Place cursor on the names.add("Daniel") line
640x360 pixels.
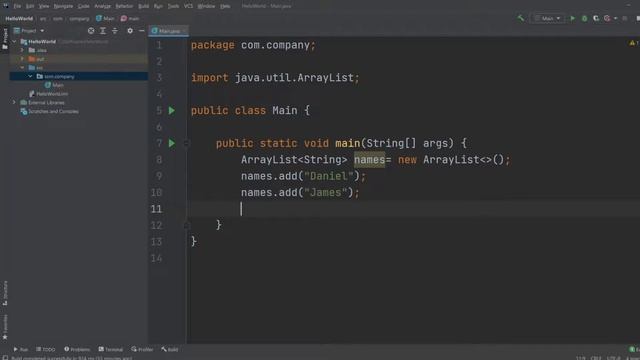tap(303, 176)
